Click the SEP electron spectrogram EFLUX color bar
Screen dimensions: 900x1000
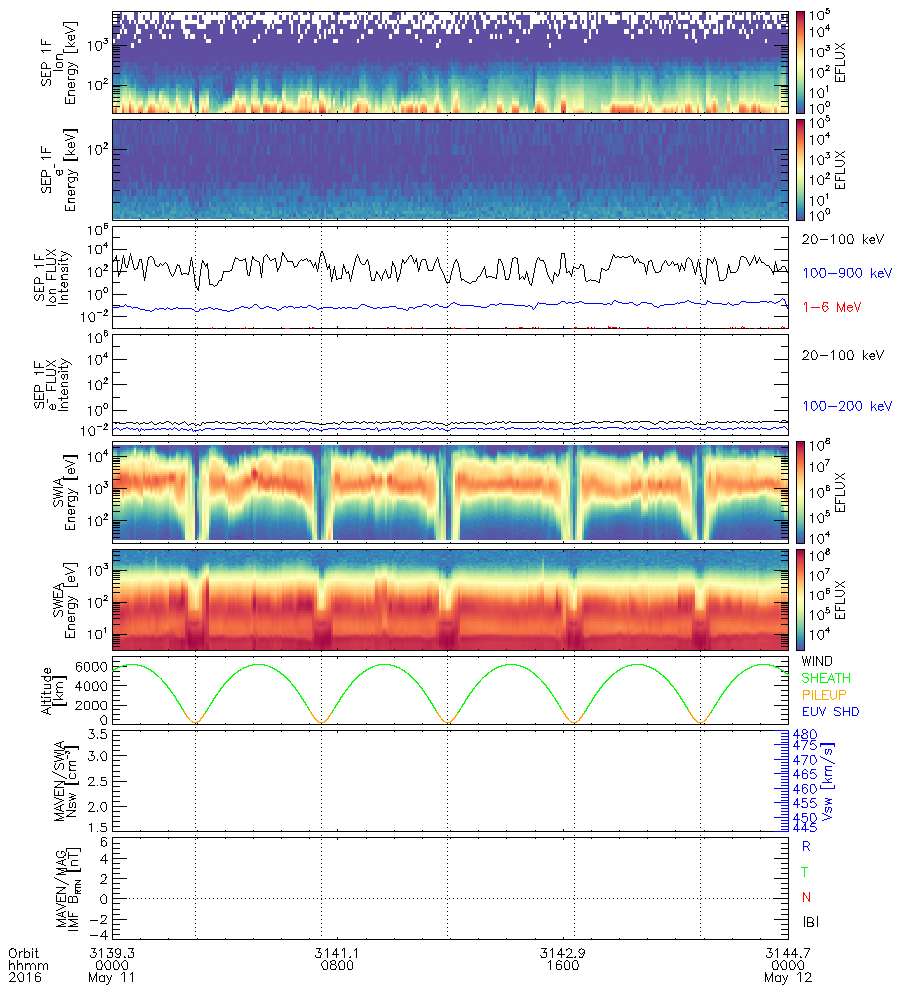pyautogui.click(x=802, y=169)
